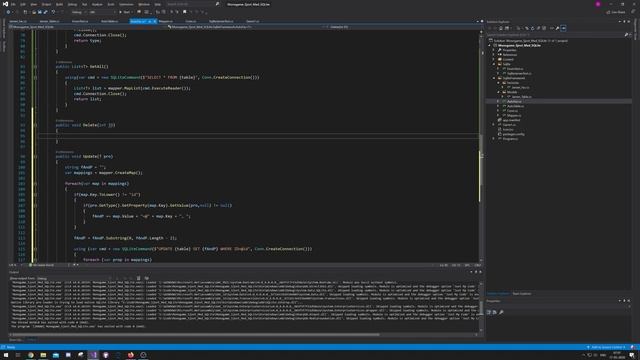
Task: Open the File menu
Action: click(x=13, y=4)
